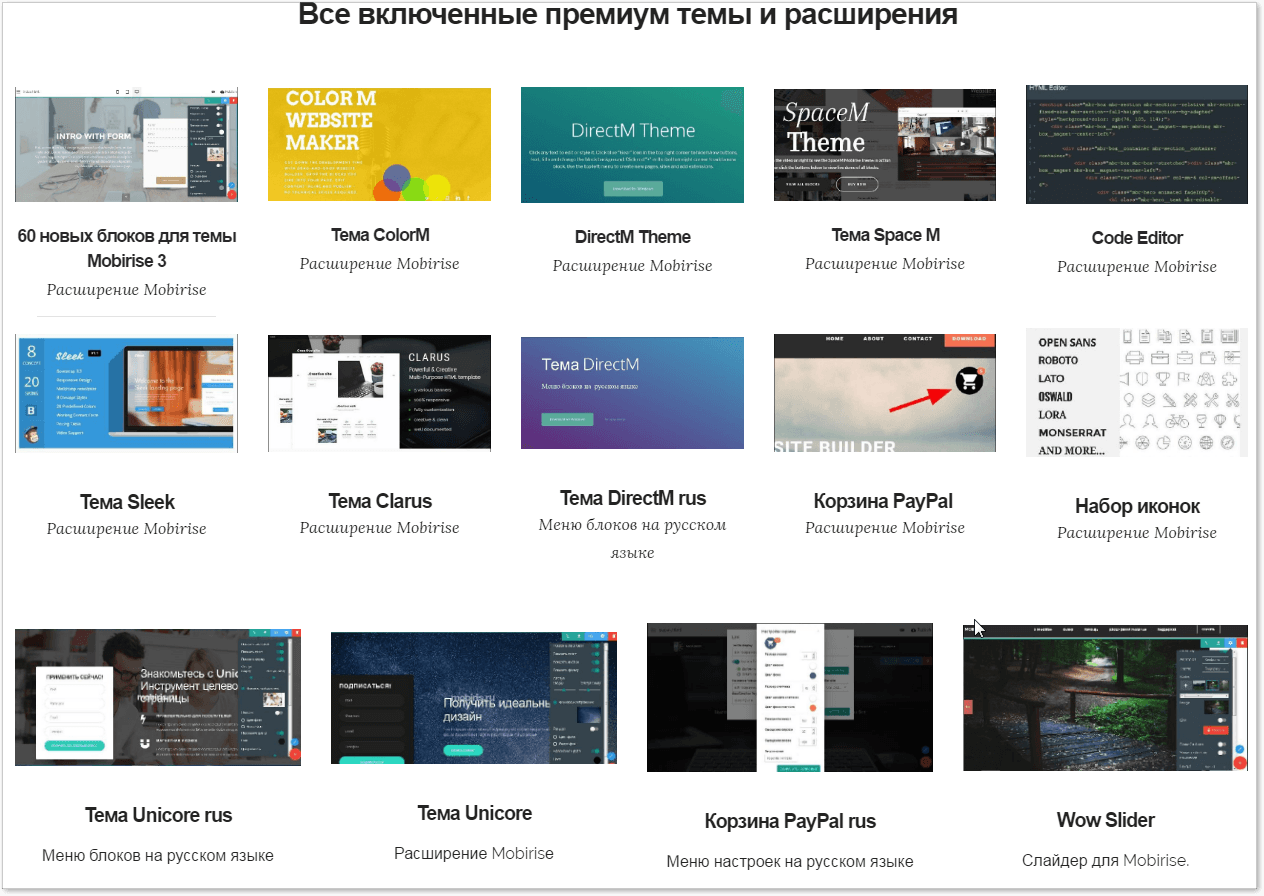Click the Набор иконок title
Screen dimensions: 1264x896
[x=1137, y=507]
